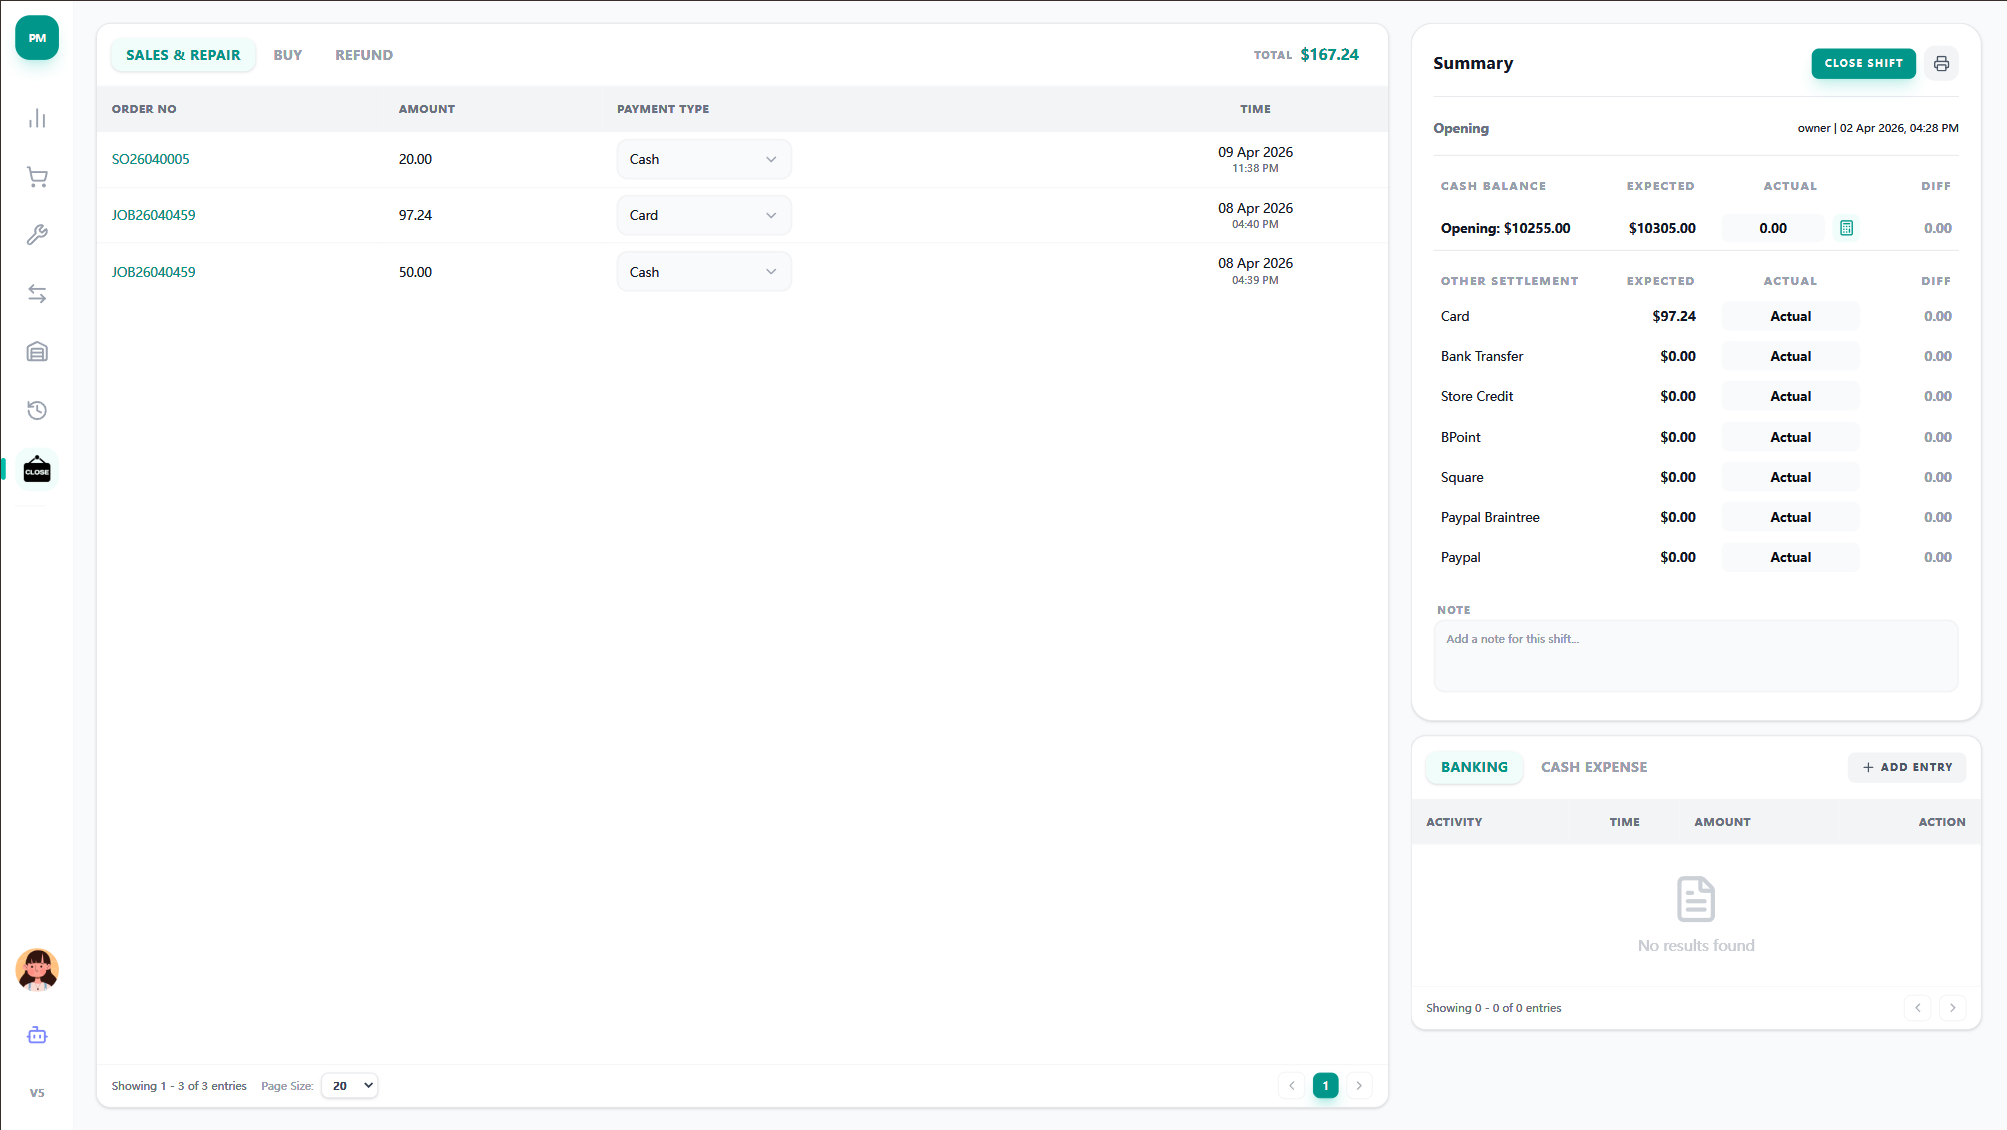Switch to the Cash Expense tab
Viewport: 2007px width, 1130px height.
coord(1593,767)
